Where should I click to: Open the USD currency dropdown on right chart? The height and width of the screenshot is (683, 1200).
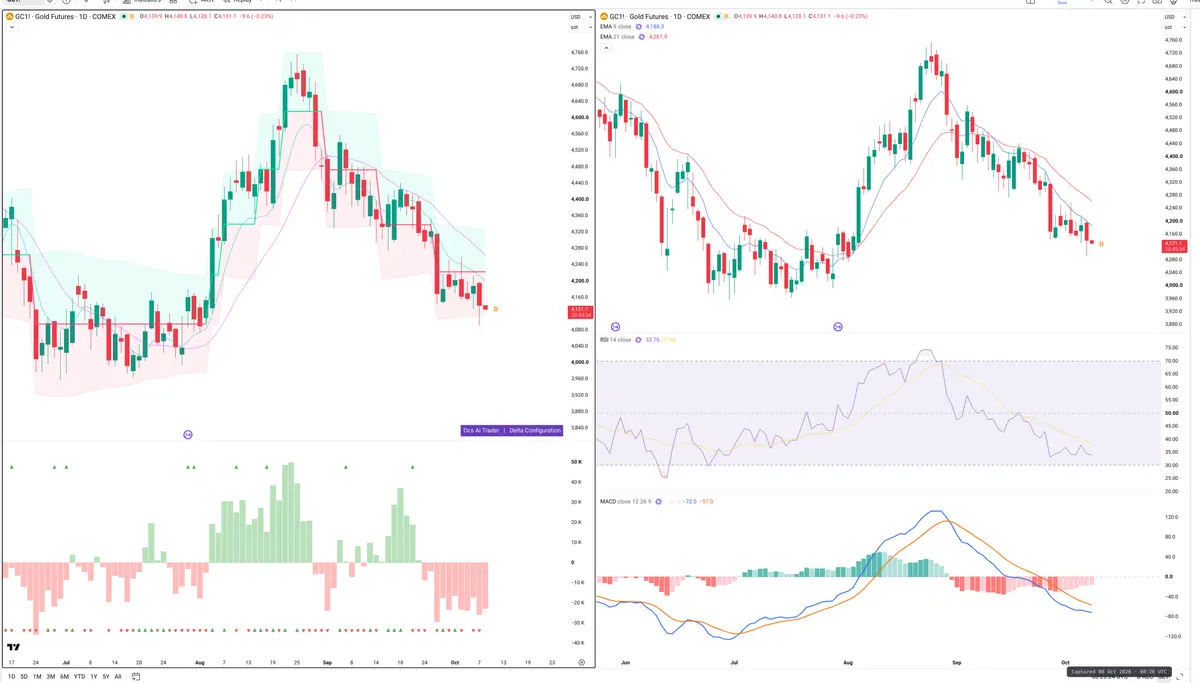coord(1173,17)
